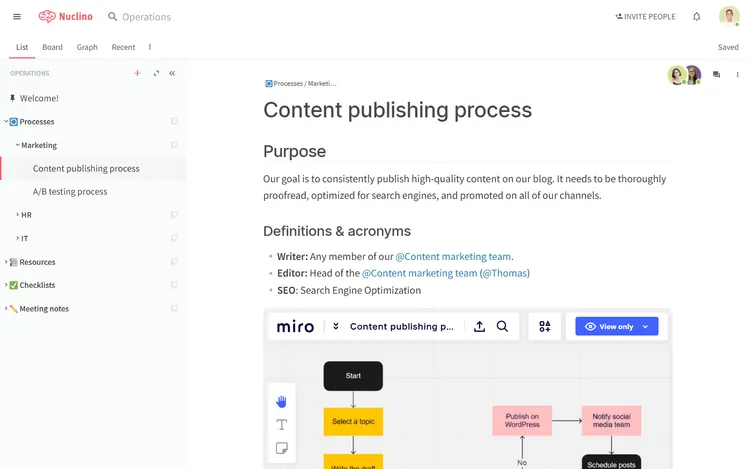Add new item with red plus icon
This screenshot has height=469, width=750.
(x=137, y=73)
